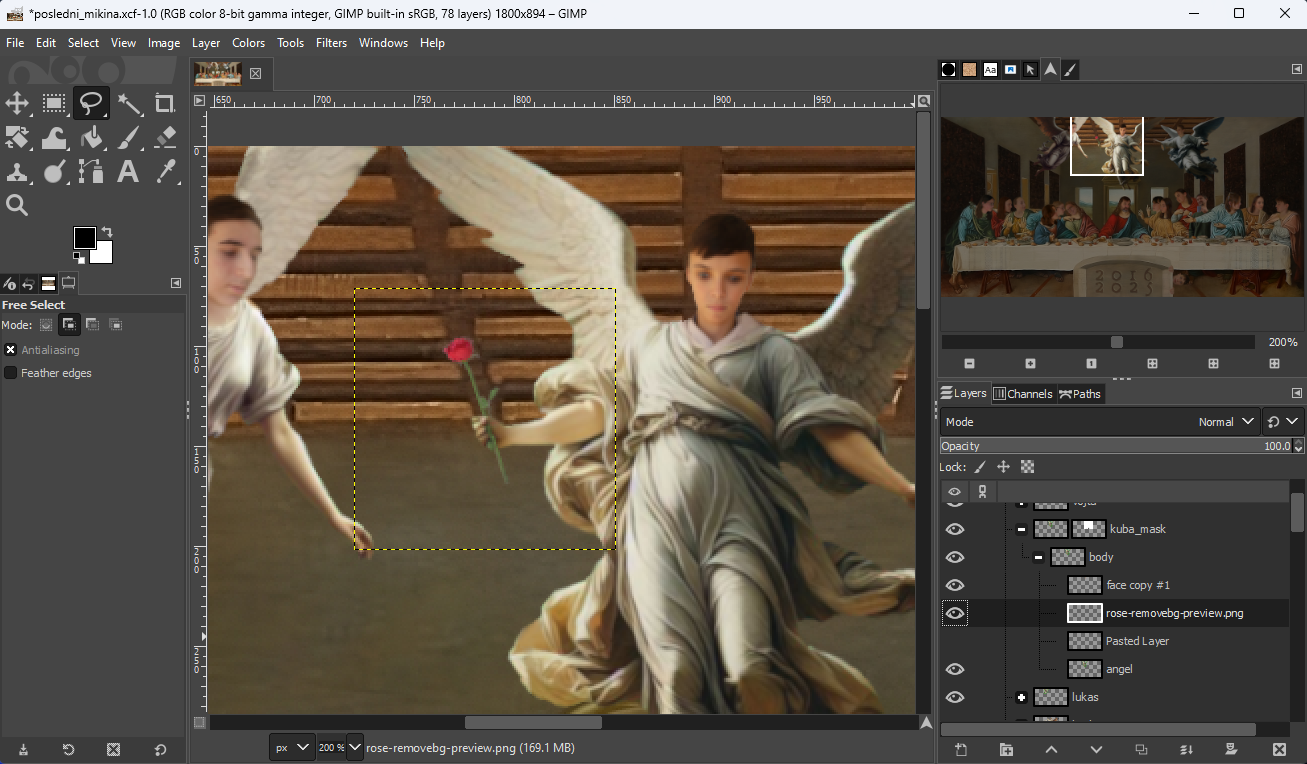Screen dimensions: 1307x764
Task: Hide the lukas layer group
Action: [955, 697]
